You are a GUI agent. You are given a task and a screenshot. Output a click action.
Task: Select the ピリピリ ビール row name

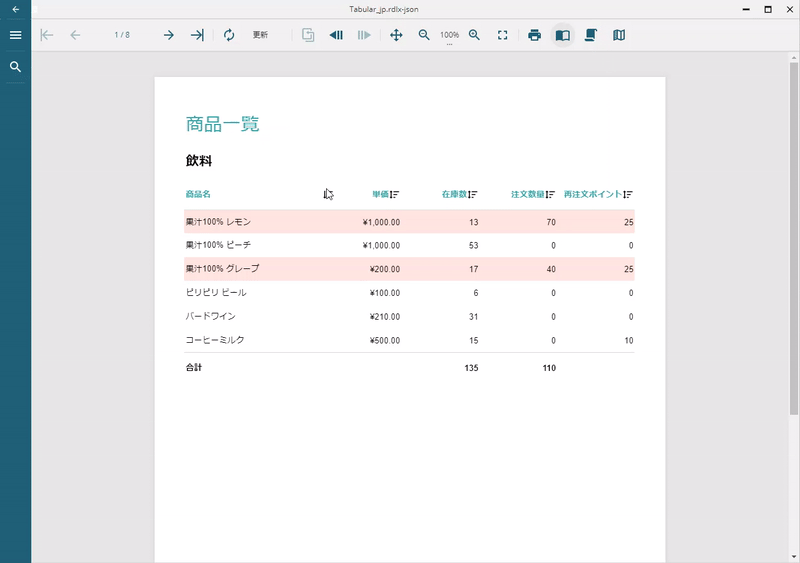click(x=216, y=292)
